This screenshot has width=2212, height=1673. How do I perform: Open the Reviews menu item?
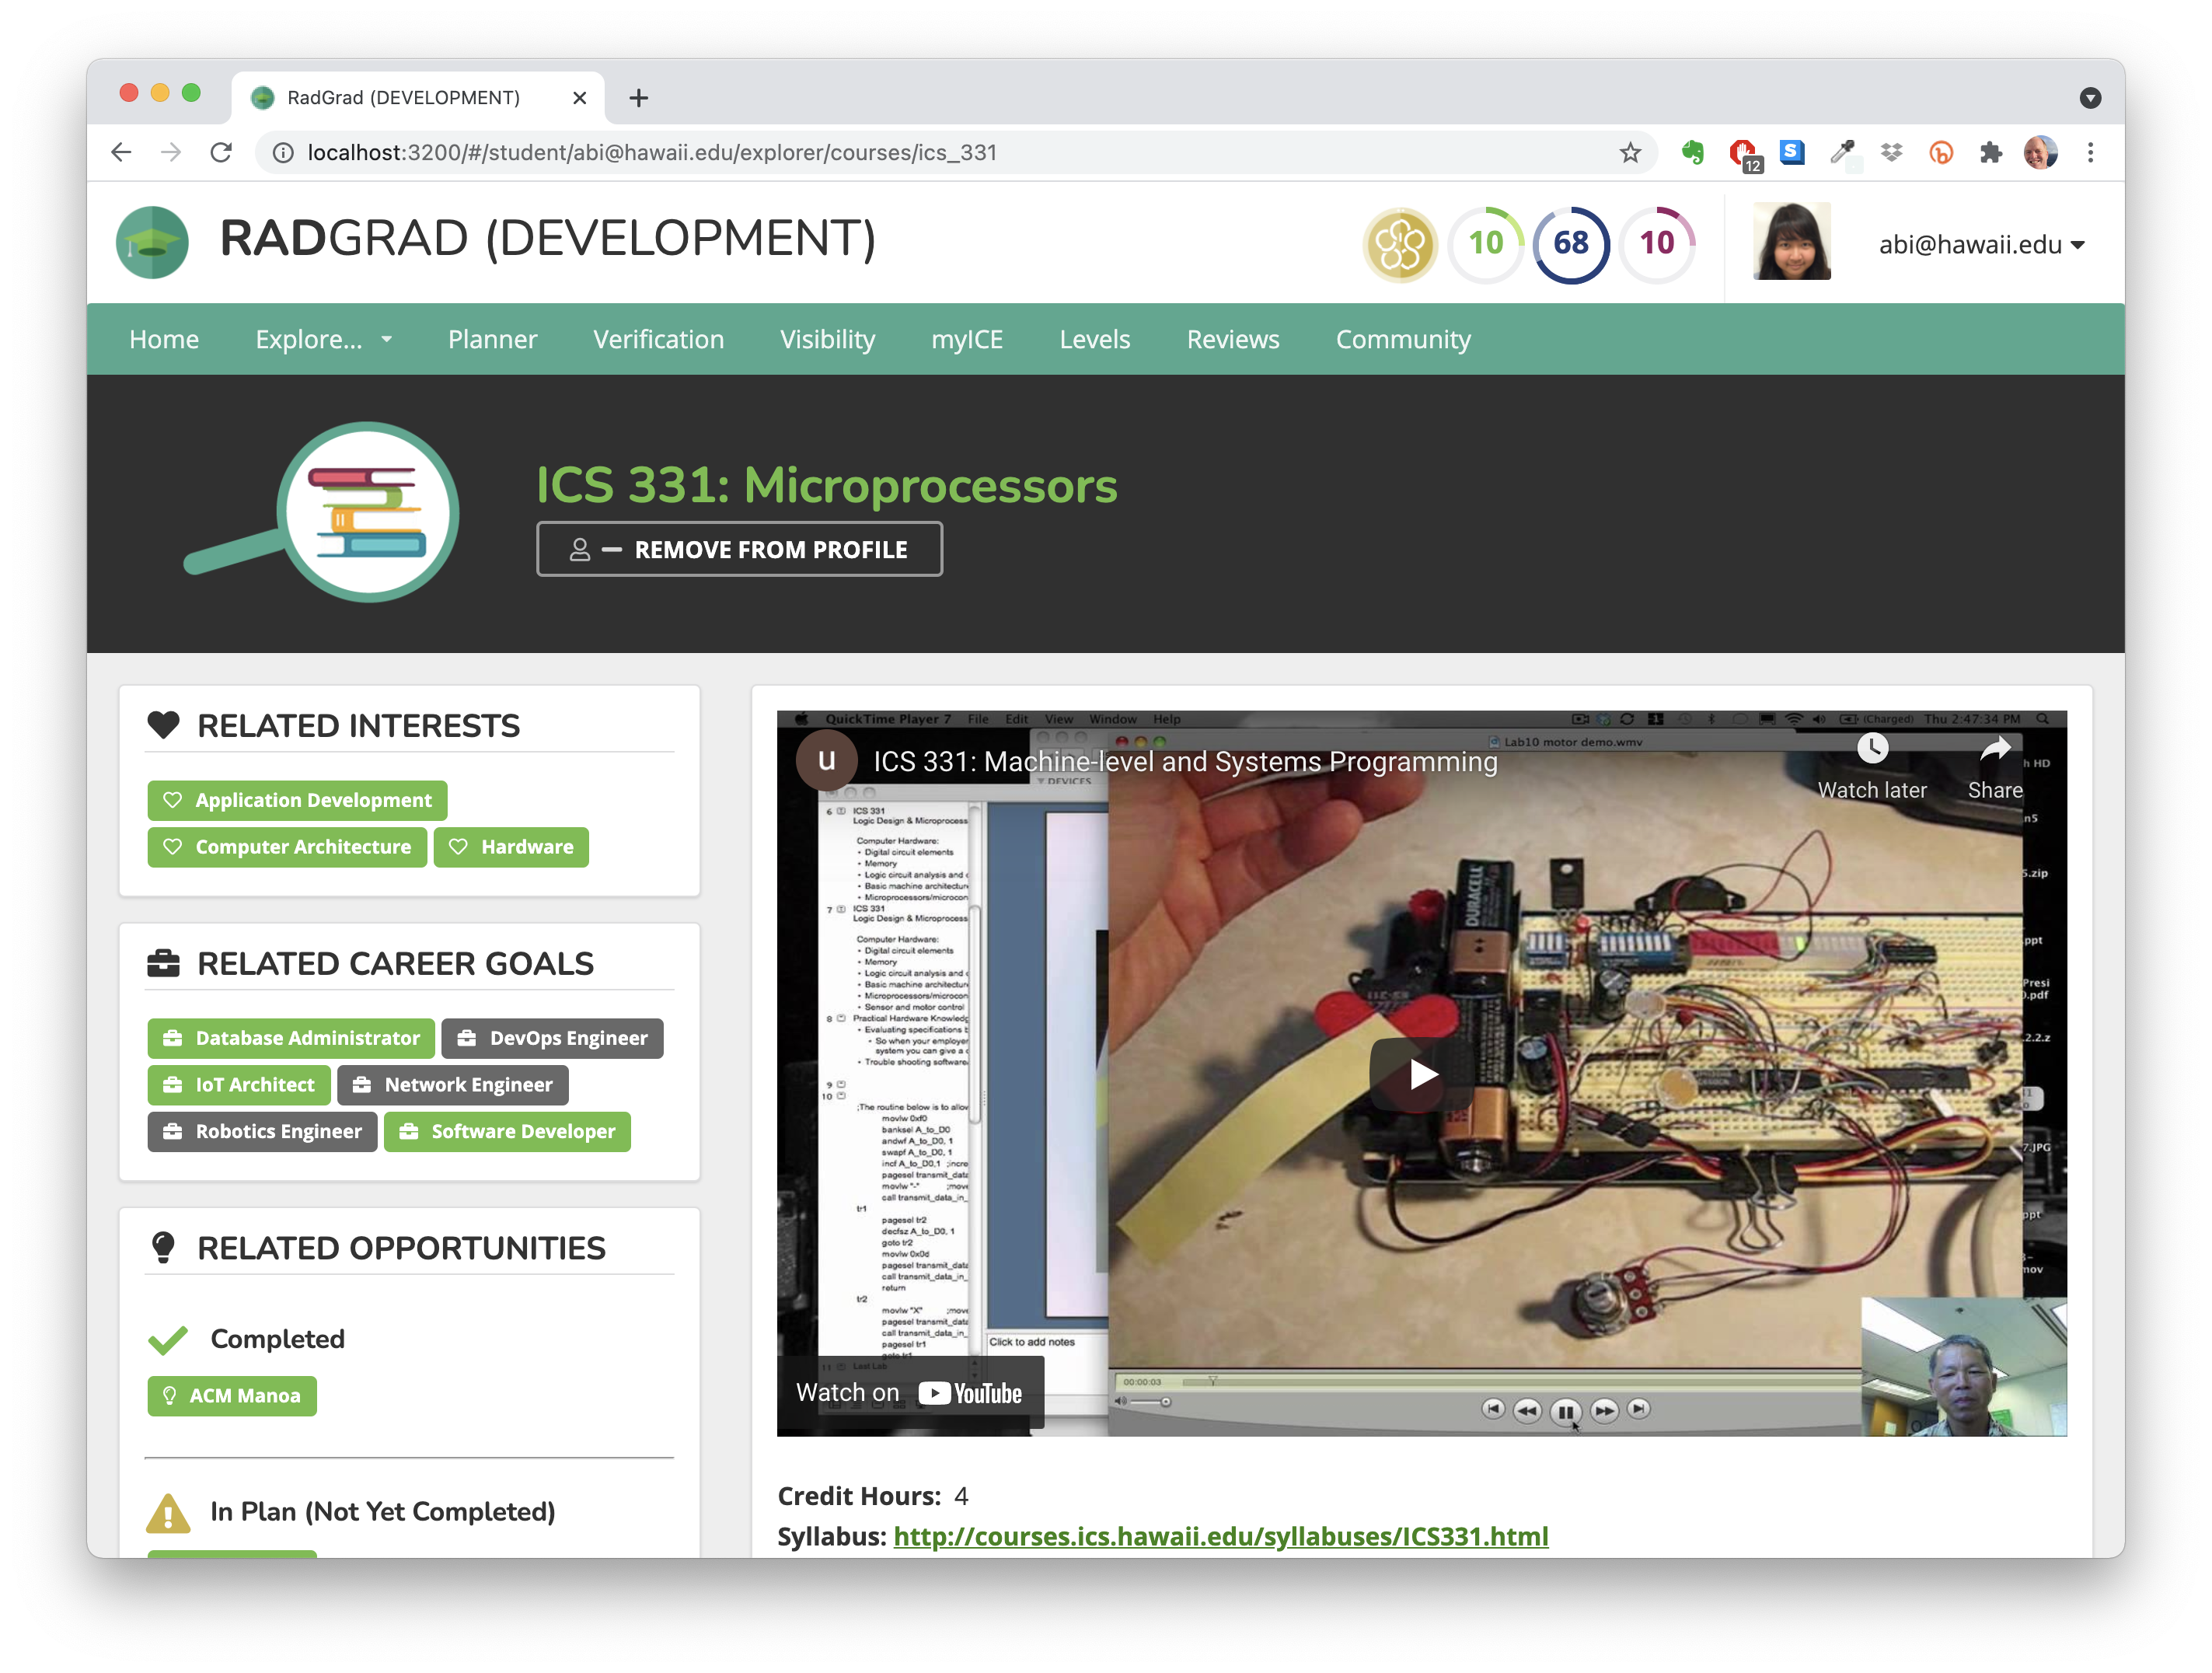tap(1232, 339)
